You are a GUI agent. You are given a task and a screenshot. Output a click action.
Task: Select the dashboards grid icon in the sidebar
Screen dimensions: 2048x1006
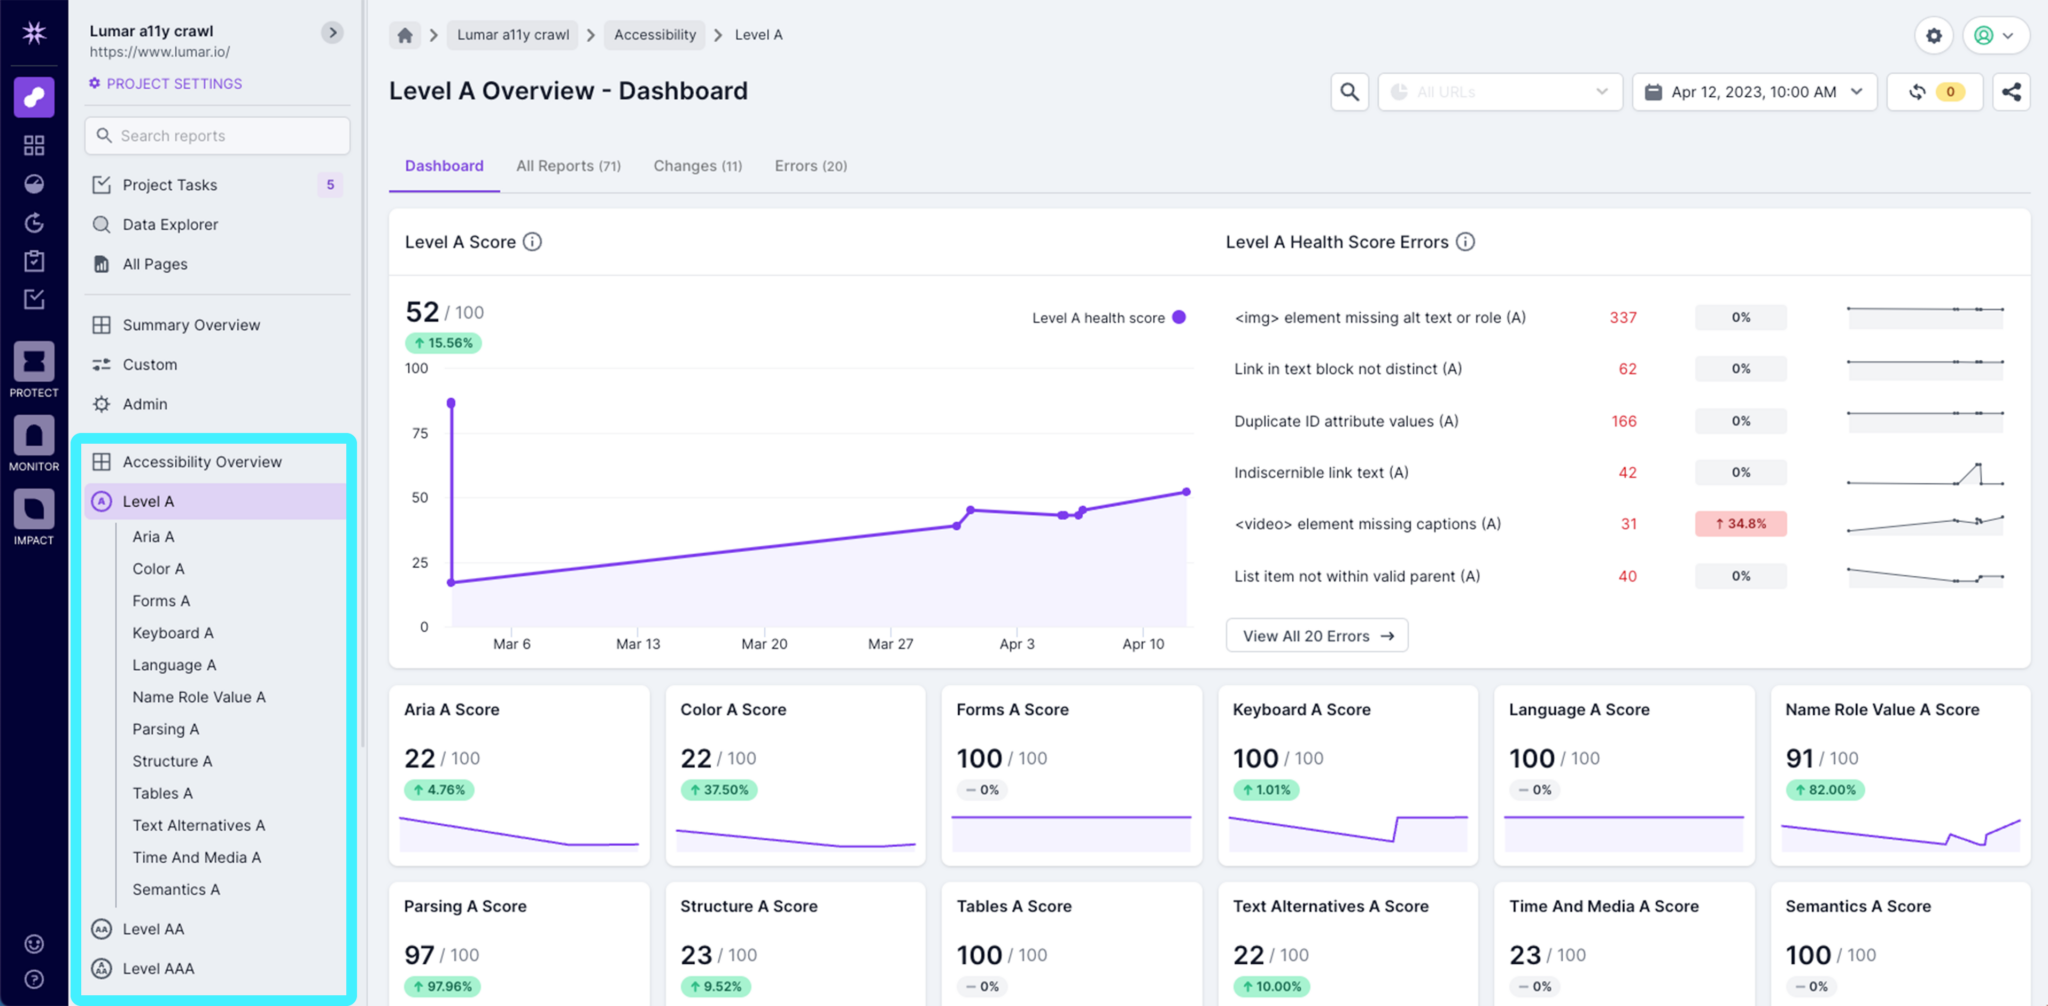pos(33,144)
